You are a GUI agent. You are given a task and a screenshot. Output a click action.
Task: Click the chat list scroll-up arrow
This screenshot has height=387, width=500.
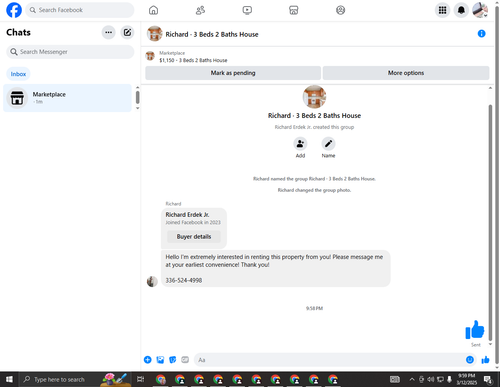coord(137,87)
